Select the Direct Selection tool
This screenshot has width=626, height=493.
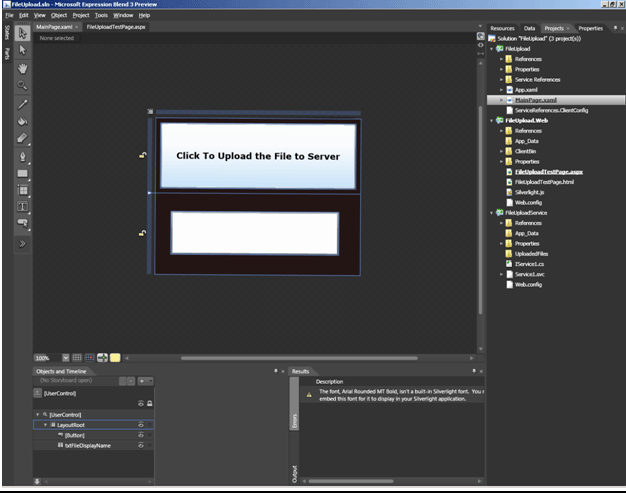click(23, 50)
